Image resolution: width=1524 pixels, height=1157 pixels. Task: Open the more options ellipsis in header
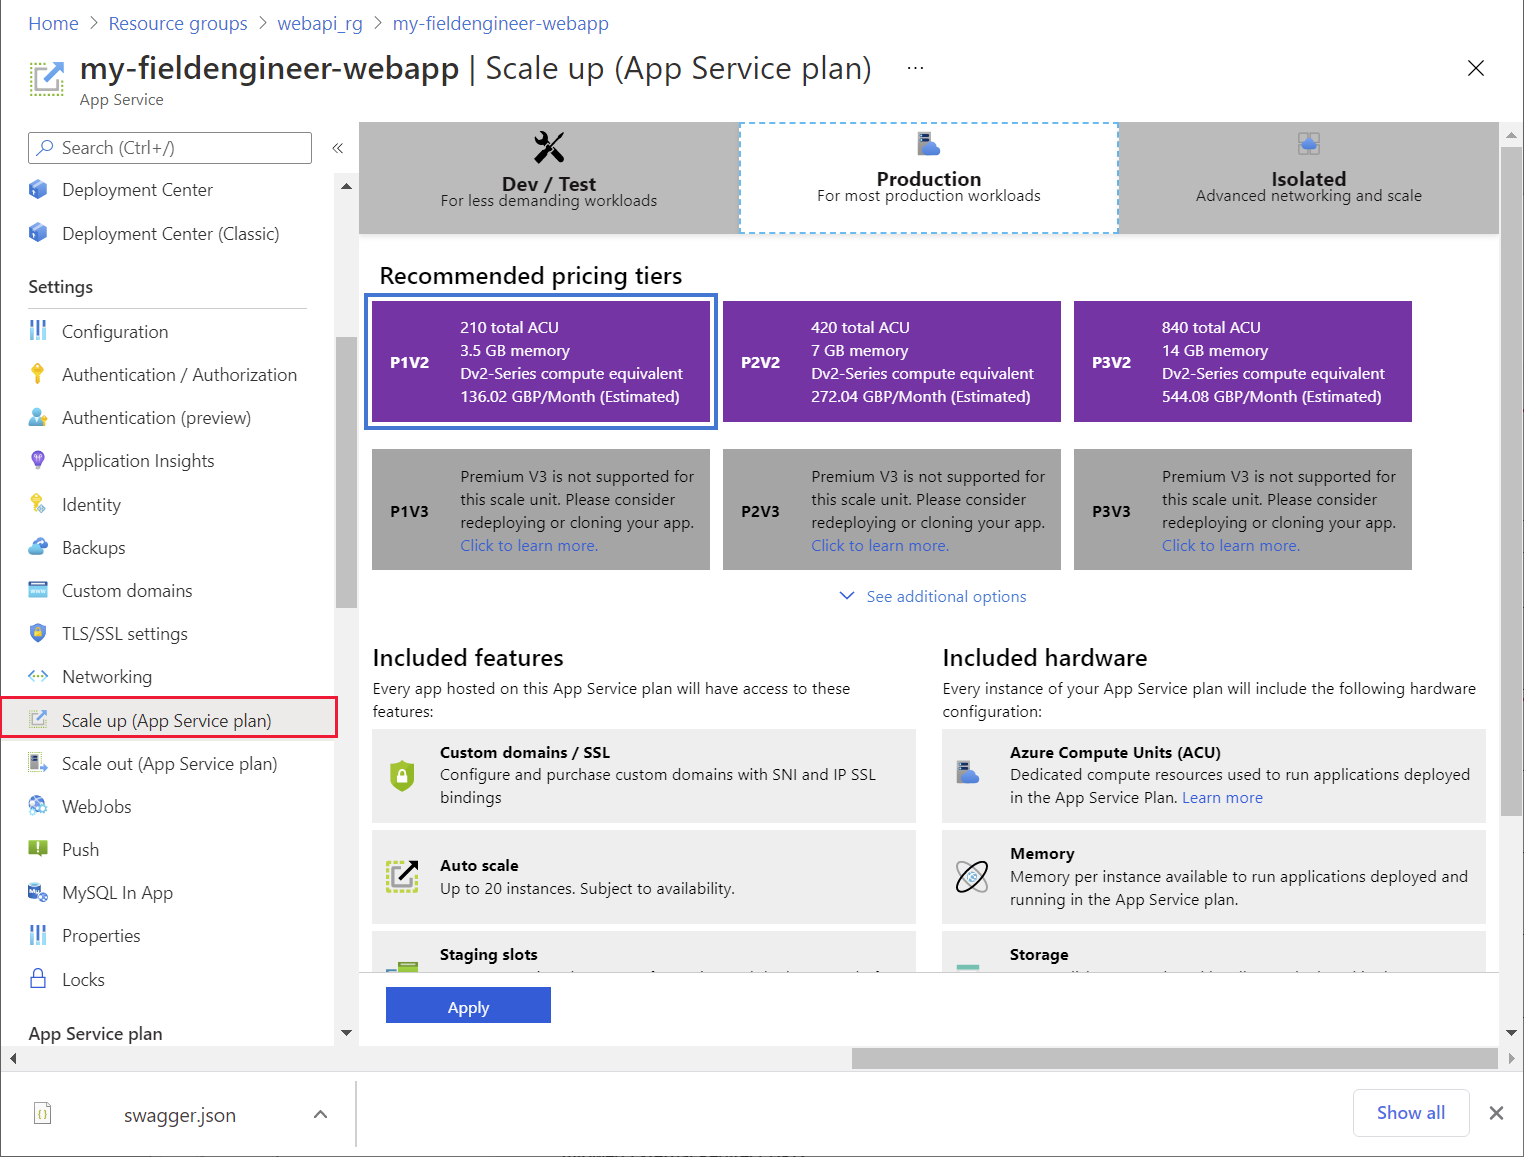click(915, 68)
